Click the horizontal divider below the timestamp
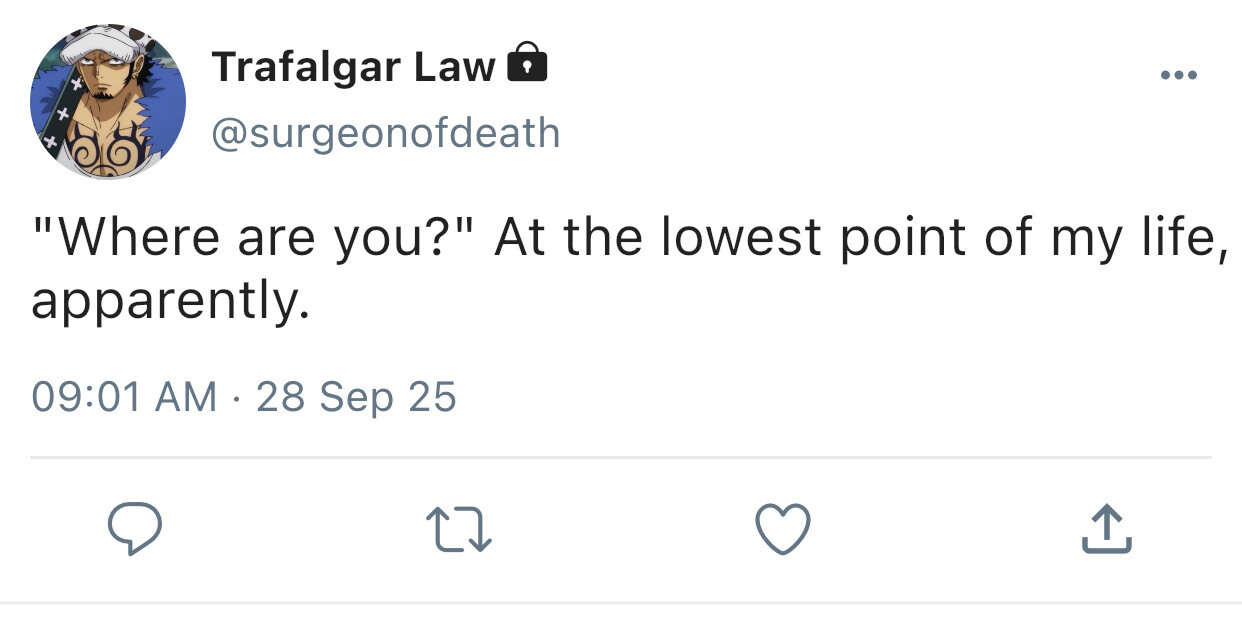 point(620,458)
